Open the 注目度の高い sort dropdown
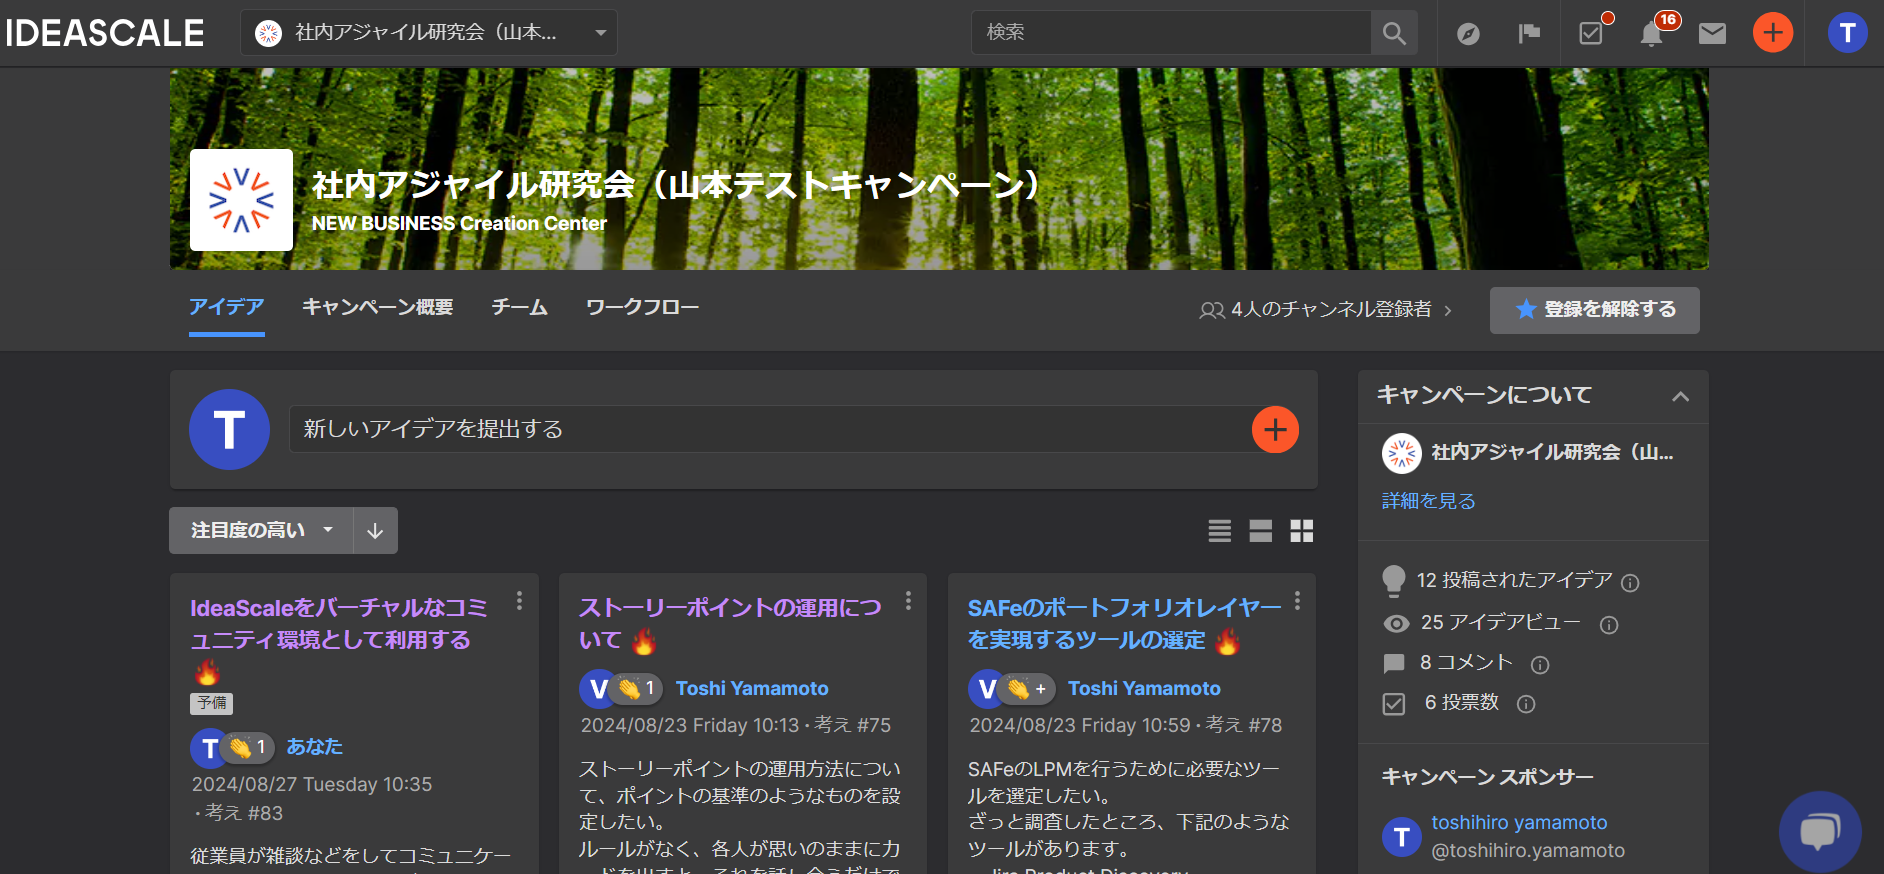Image resolution: width=1884 pixels, height=874 pixels. 261,531
